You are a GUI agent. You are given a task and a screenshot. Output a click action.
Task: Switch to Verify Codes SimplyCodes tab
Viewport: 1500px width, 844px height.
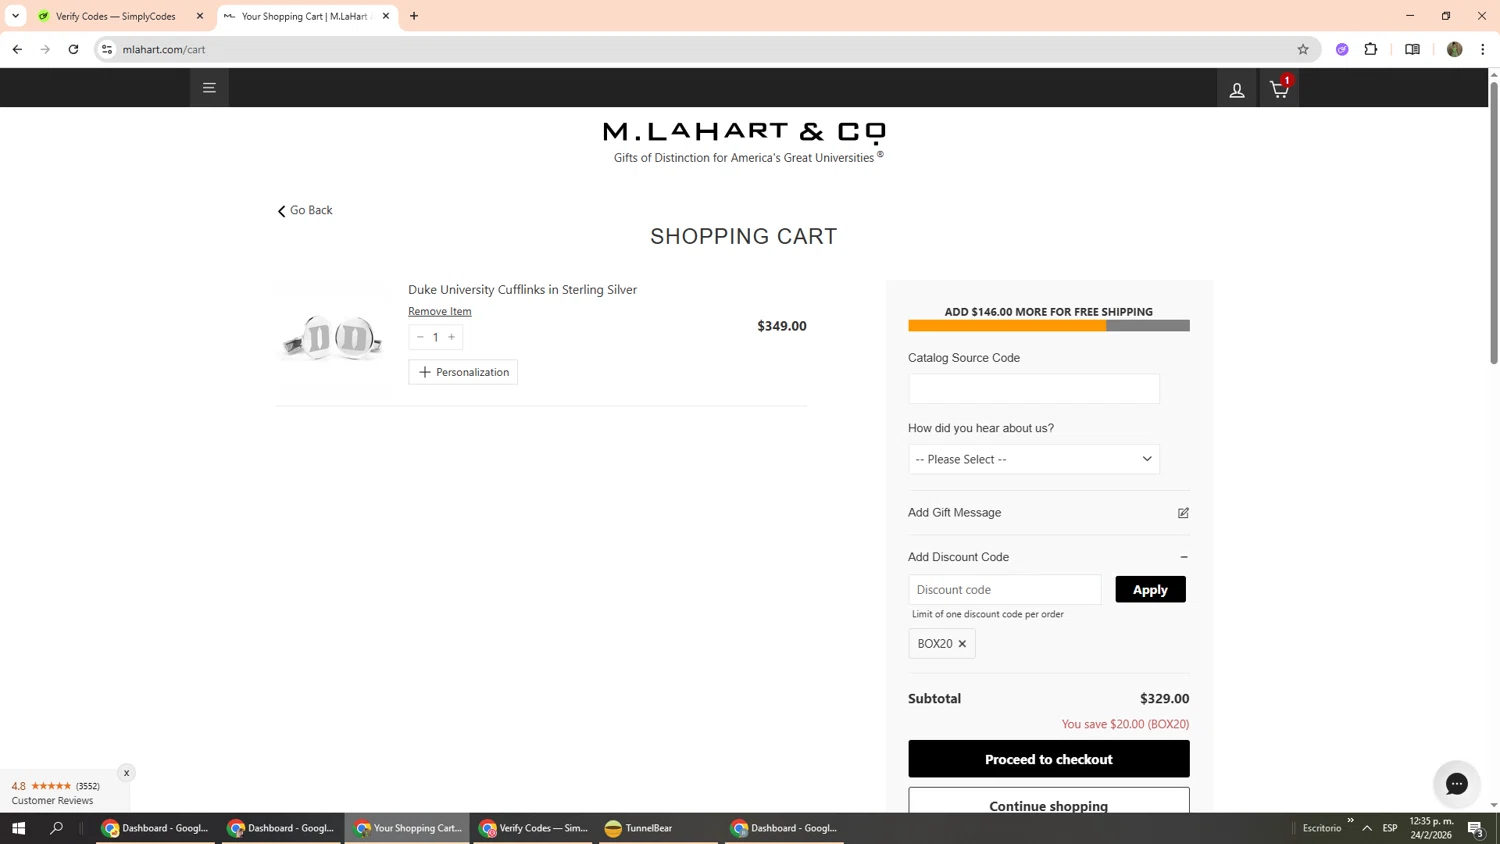(115, 16)
